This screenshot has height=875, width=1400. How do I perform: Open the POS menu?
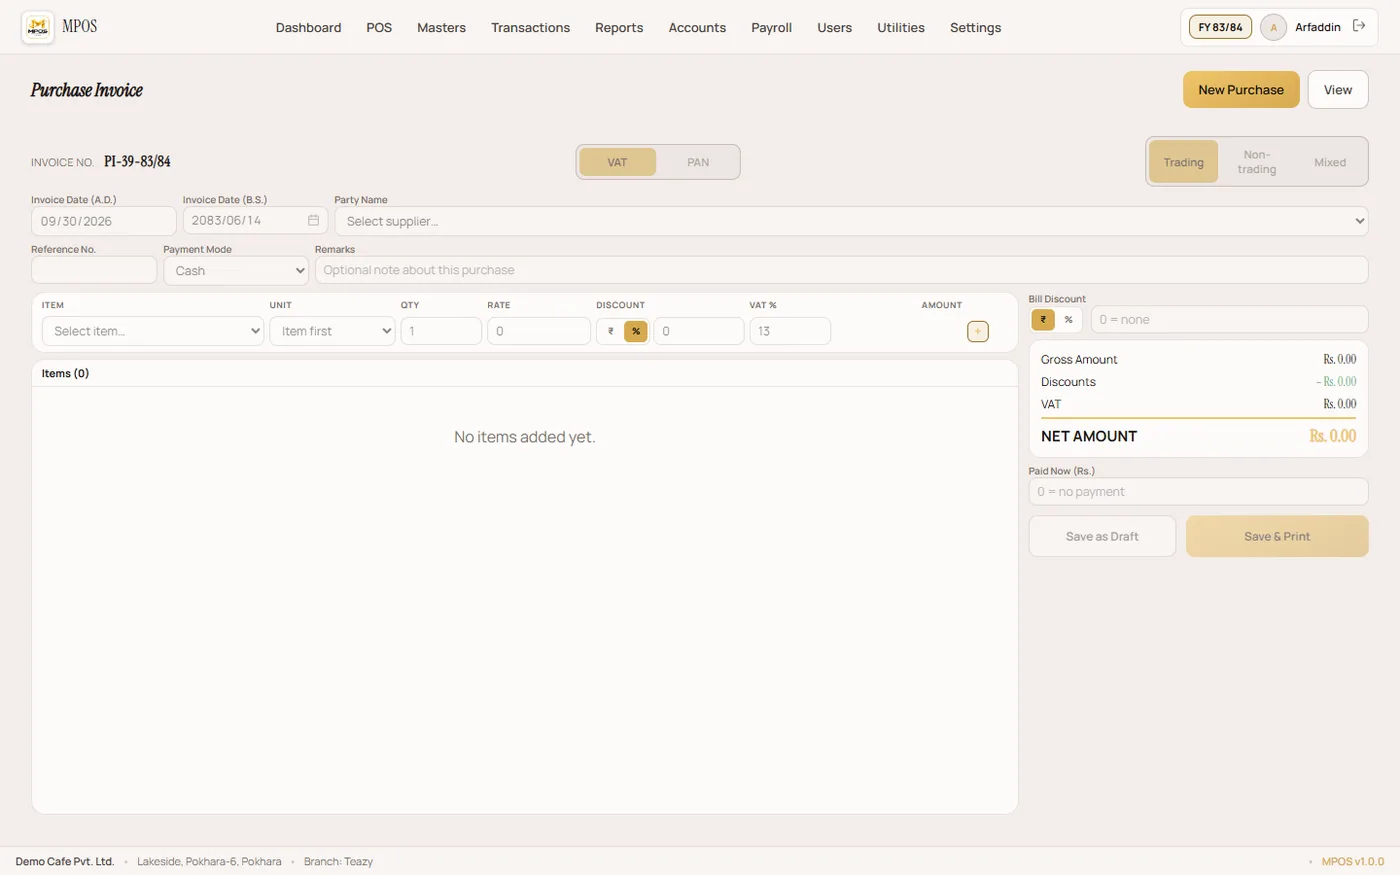click(x=379, y=27)
